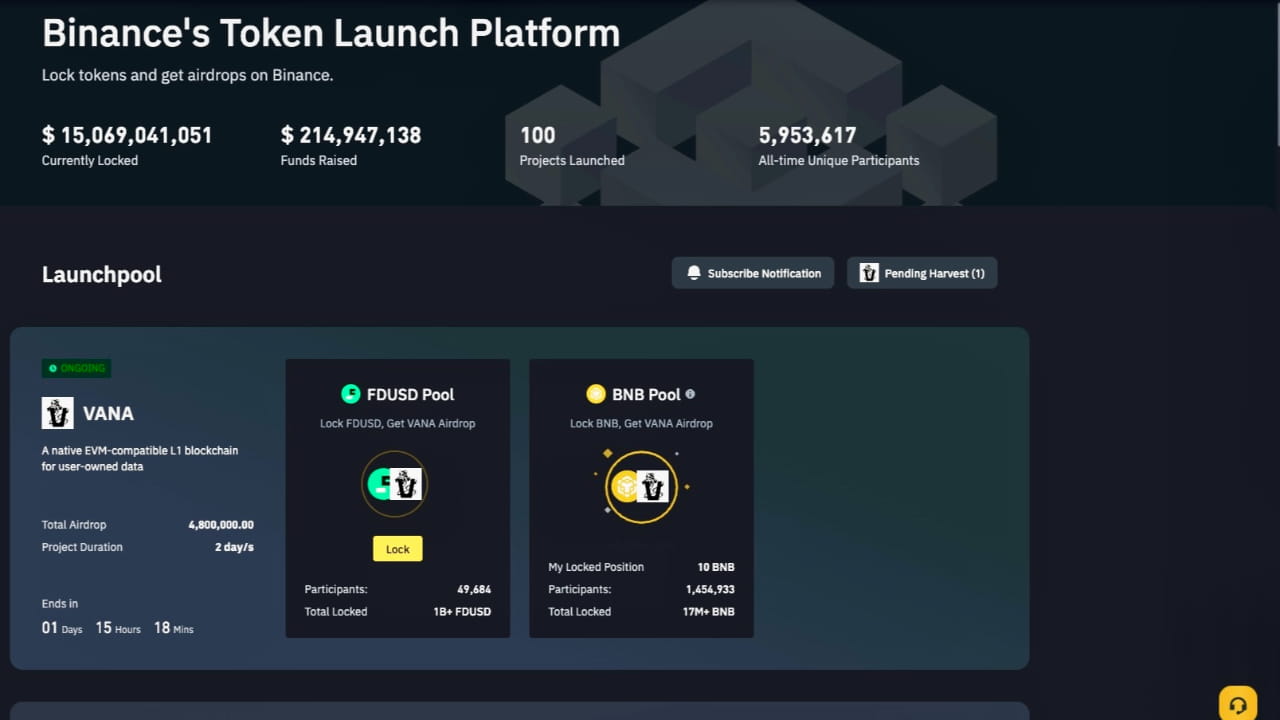Viewport: 1280px width, 720px height.
Task: Click the $ 214,947,138 Funds Raised value
Action: 351,135
